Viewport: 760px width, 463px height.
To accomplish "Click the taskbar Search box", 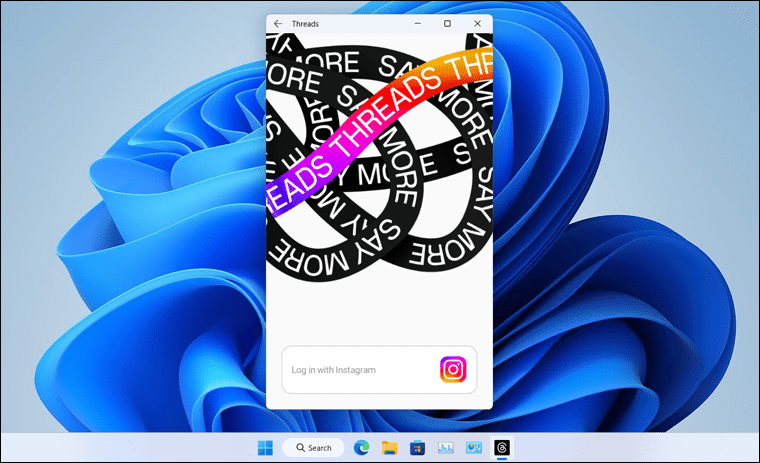I will [313, 448].
